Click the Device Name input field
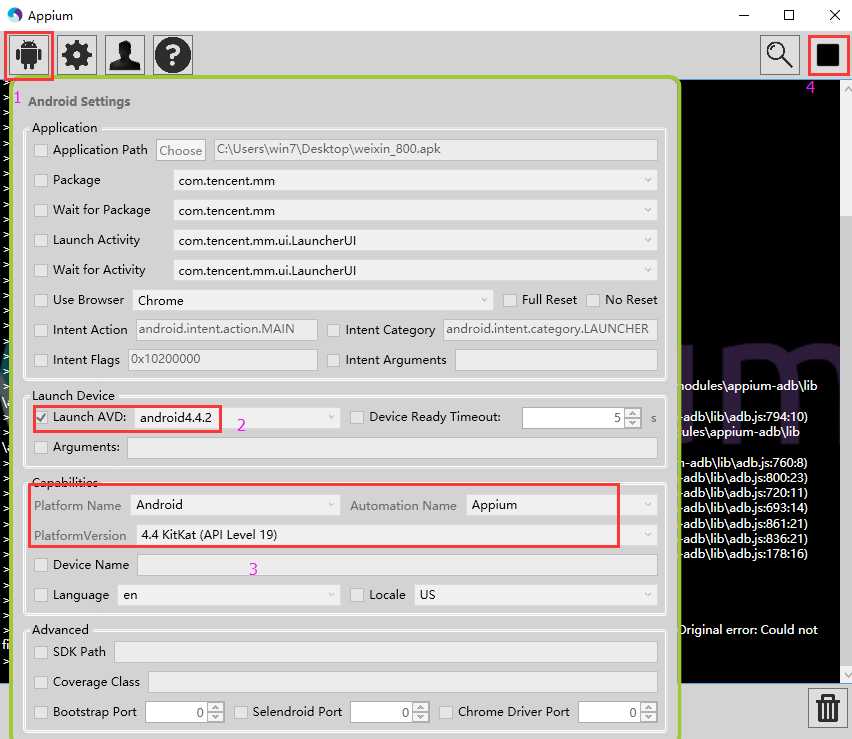 pos(397,565)
